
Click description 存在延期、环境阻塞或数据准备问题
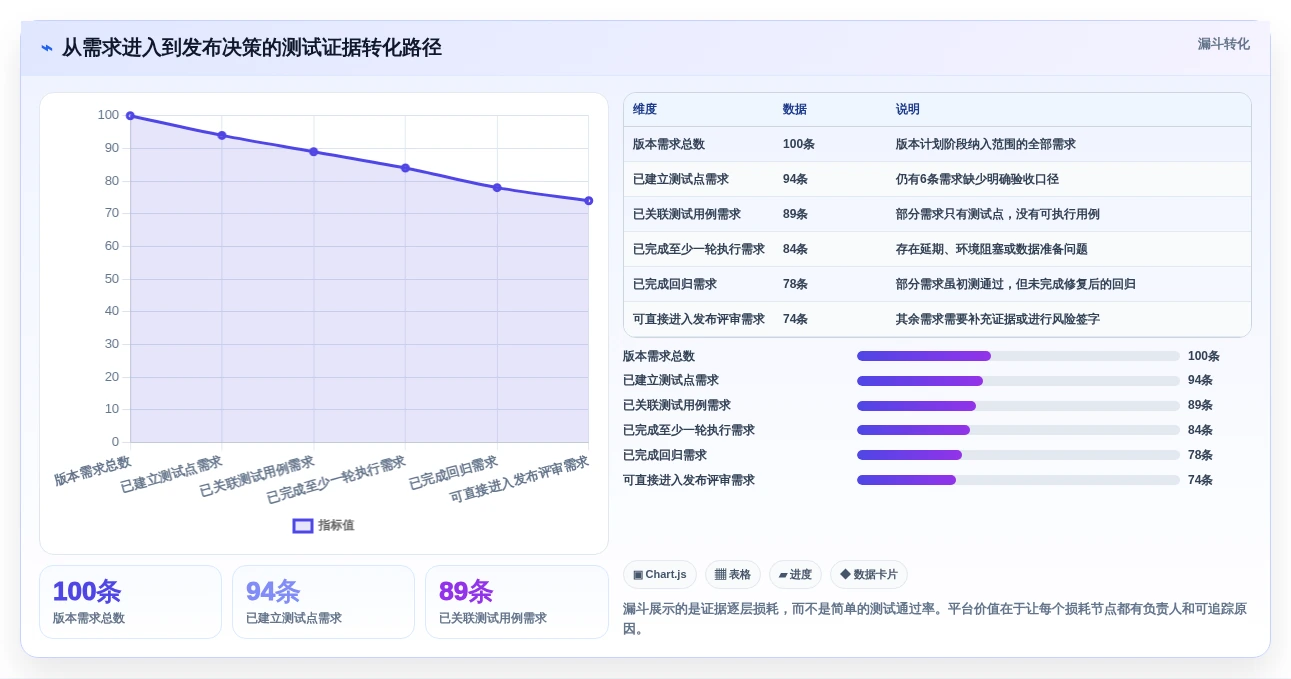click(x=992, y=249)
